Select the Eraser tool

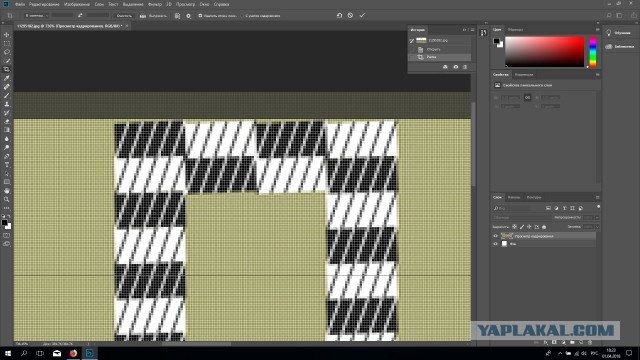tap(7, 121)
